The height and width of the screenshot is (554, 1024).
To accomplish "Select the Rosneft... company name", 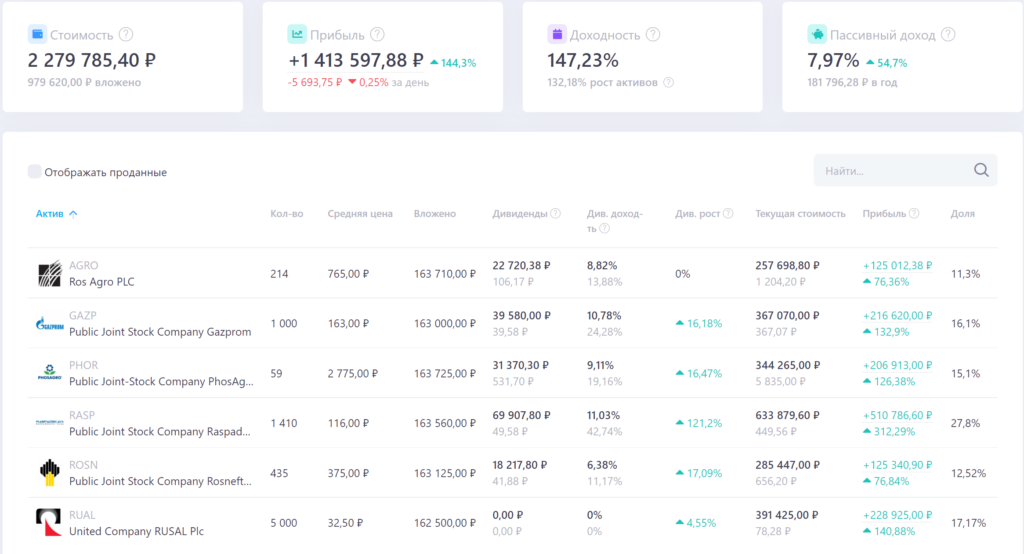I will coord(161,481).
